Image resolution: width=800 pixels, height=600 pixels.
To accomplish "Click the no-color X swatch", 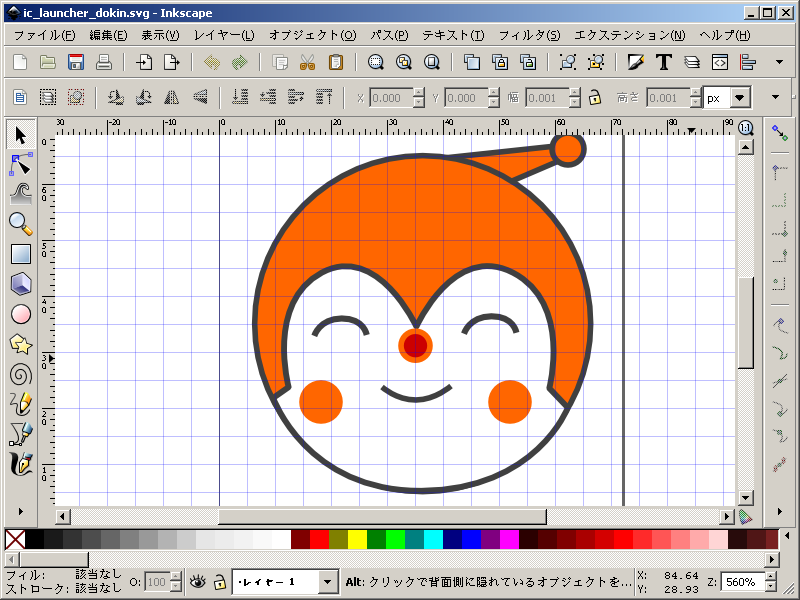I will [14, 540].
